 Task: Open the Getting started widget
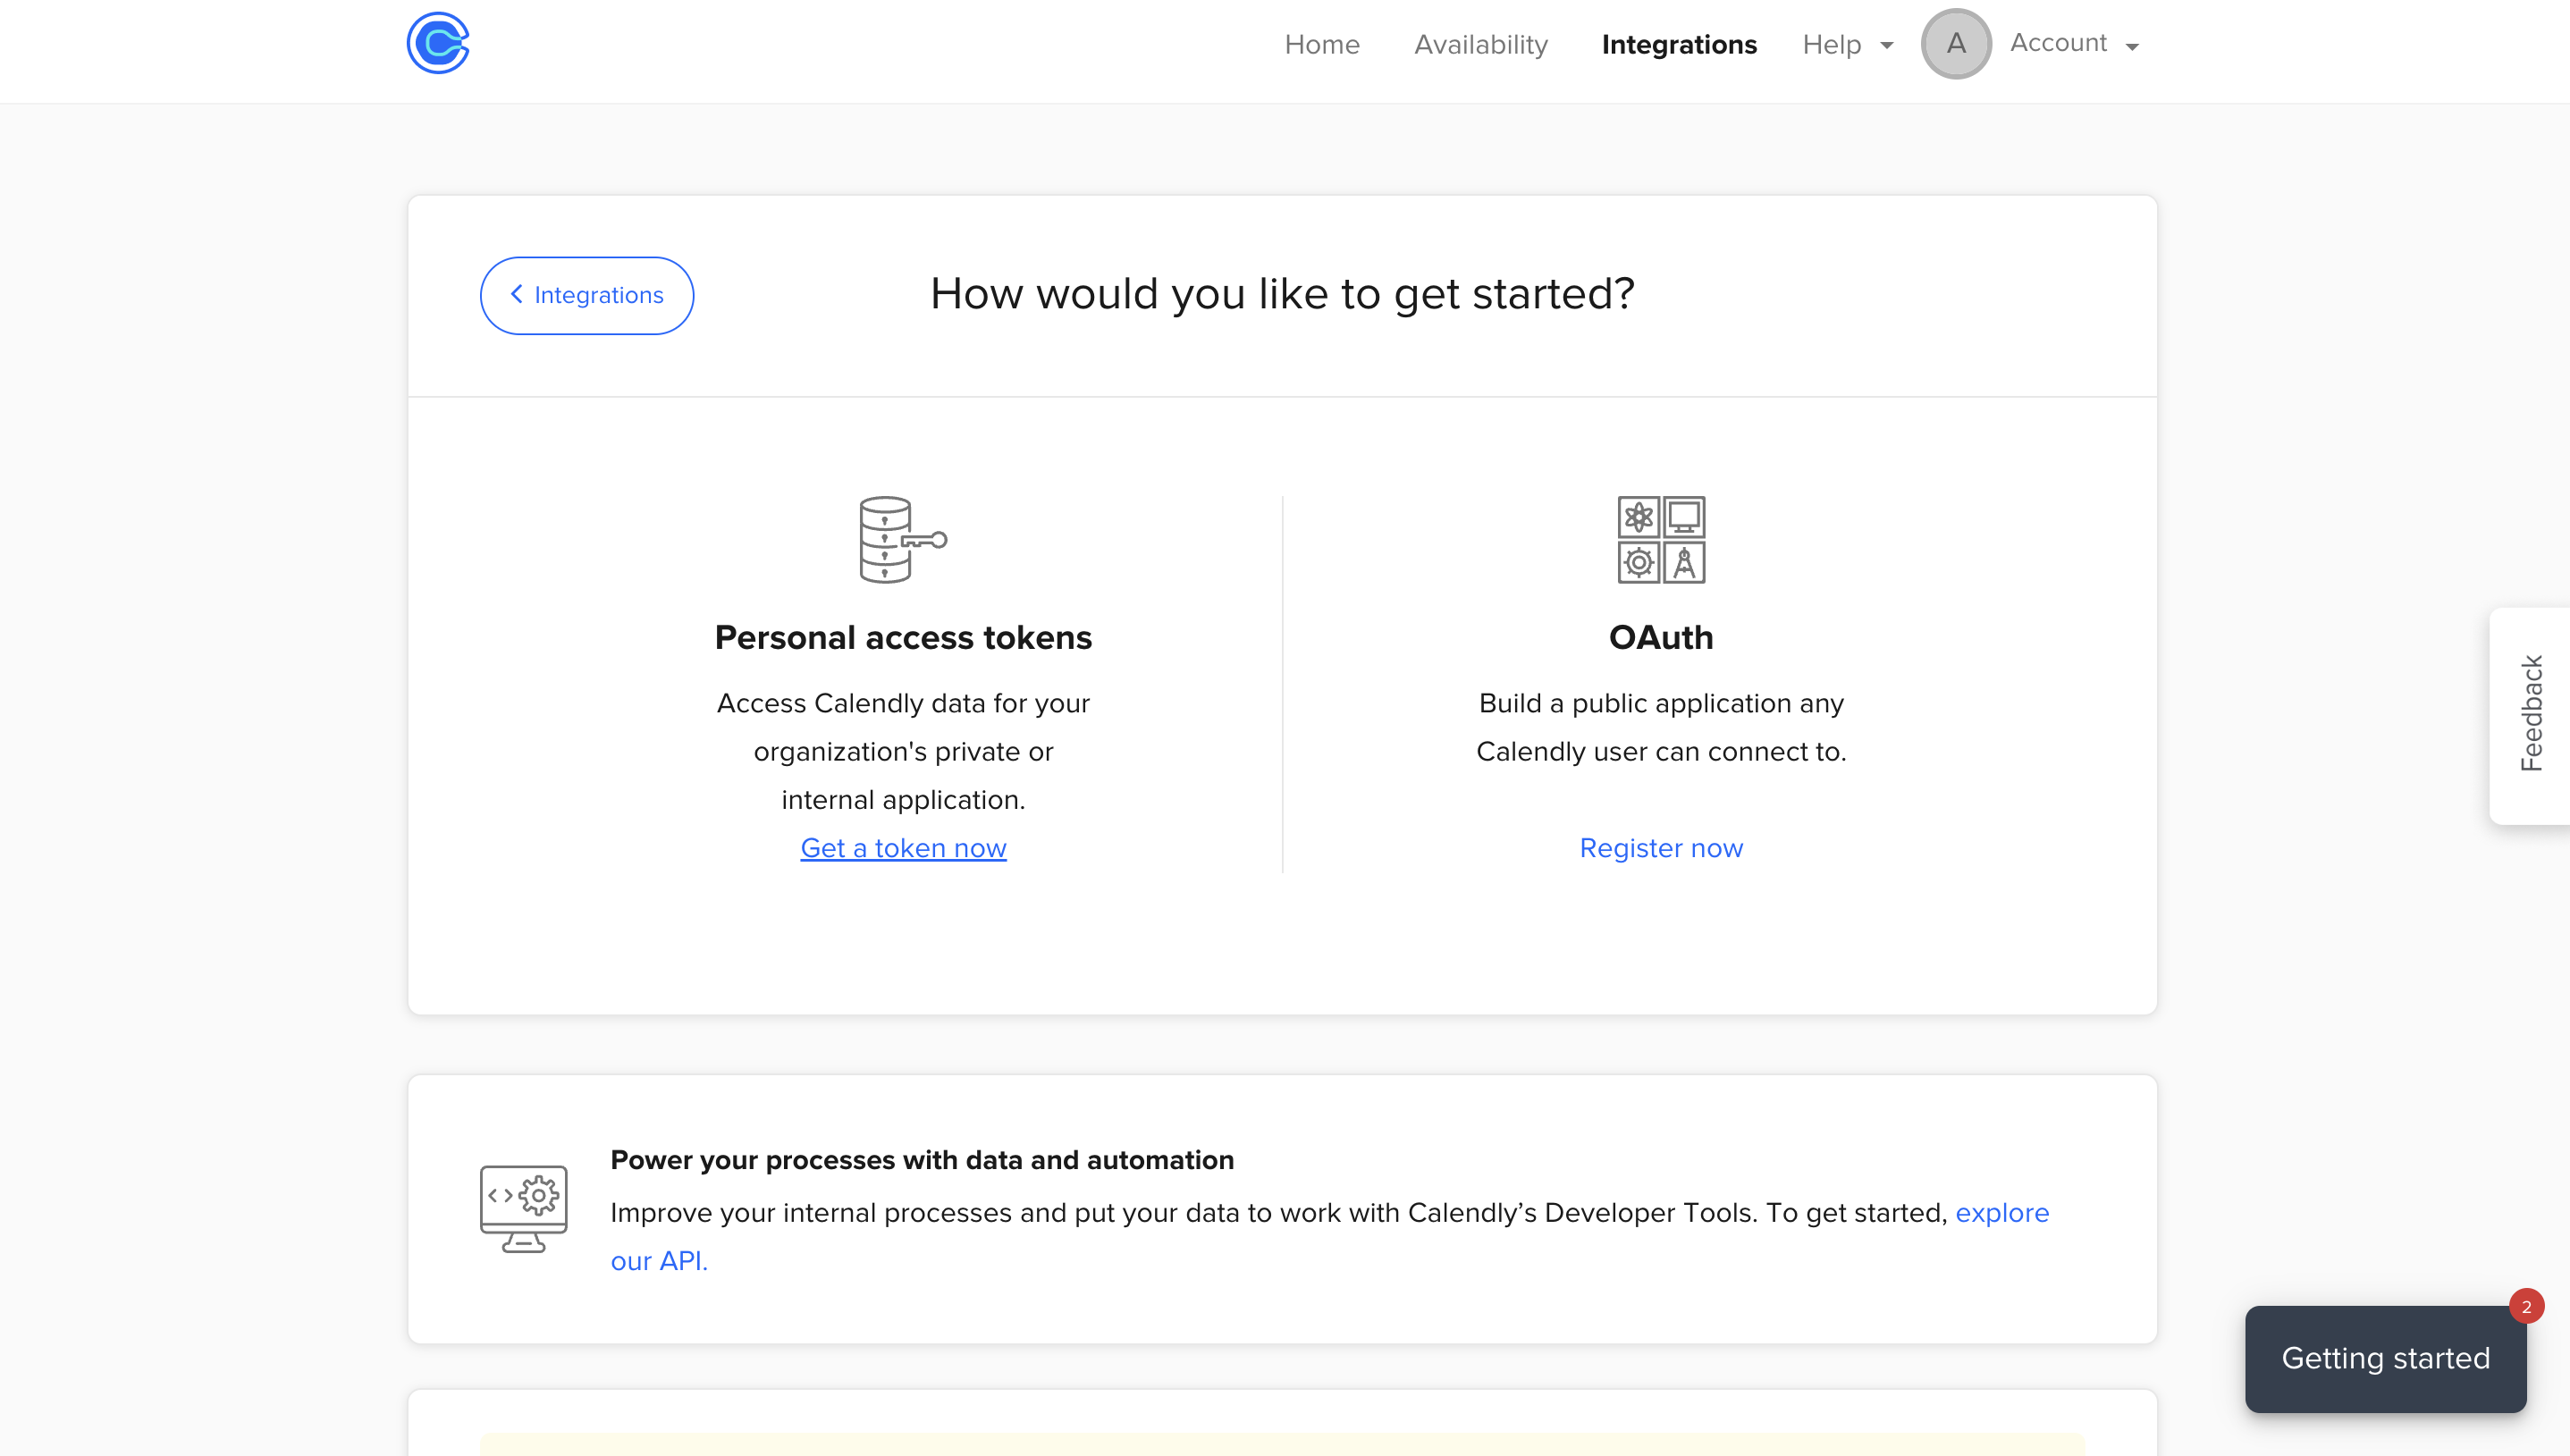(x=2385, y=1358)
